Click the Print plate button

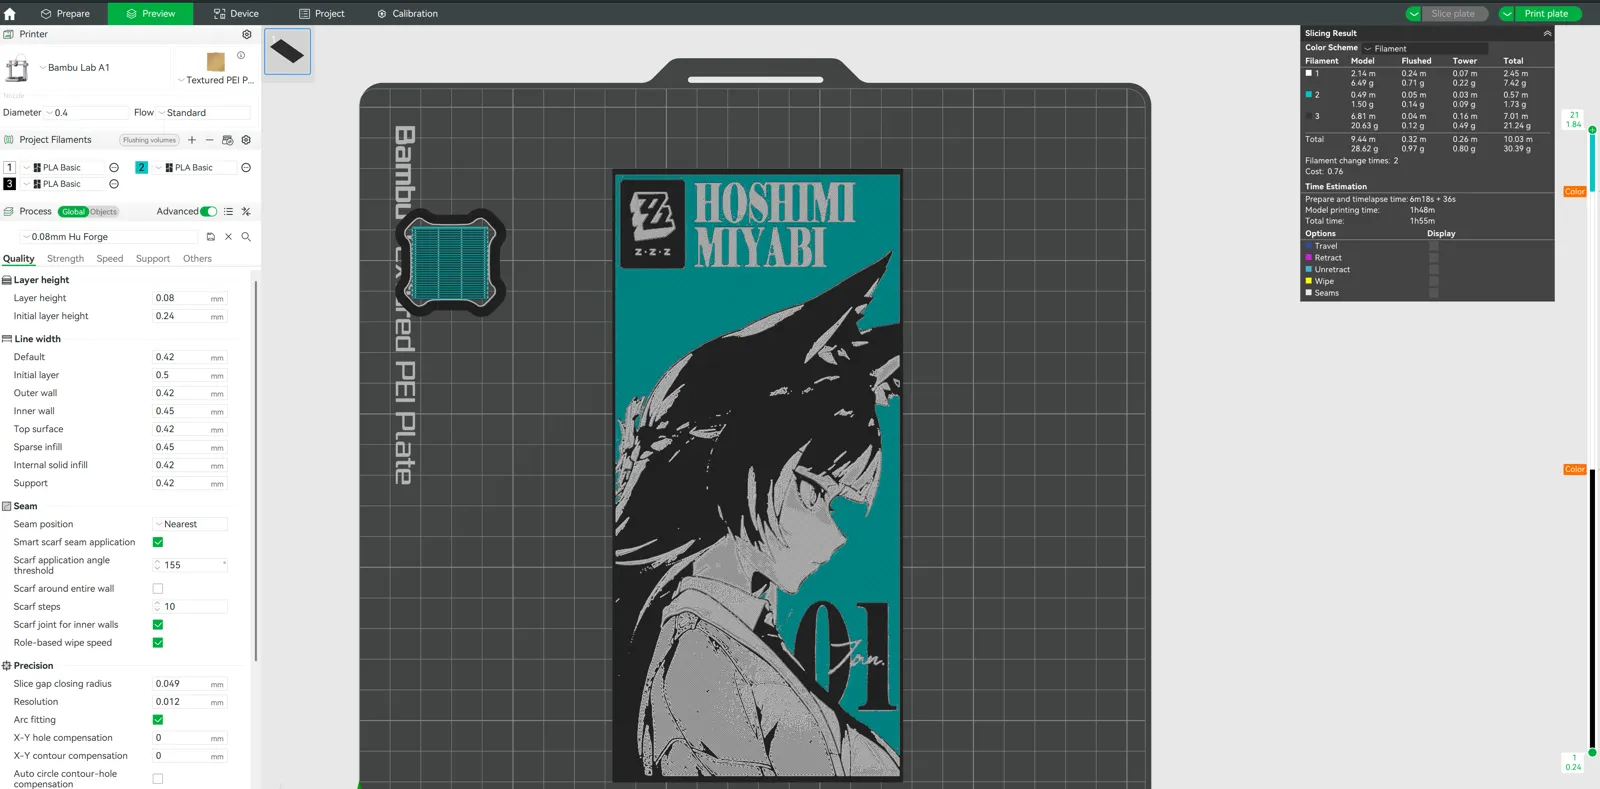tap(1546, 14)
